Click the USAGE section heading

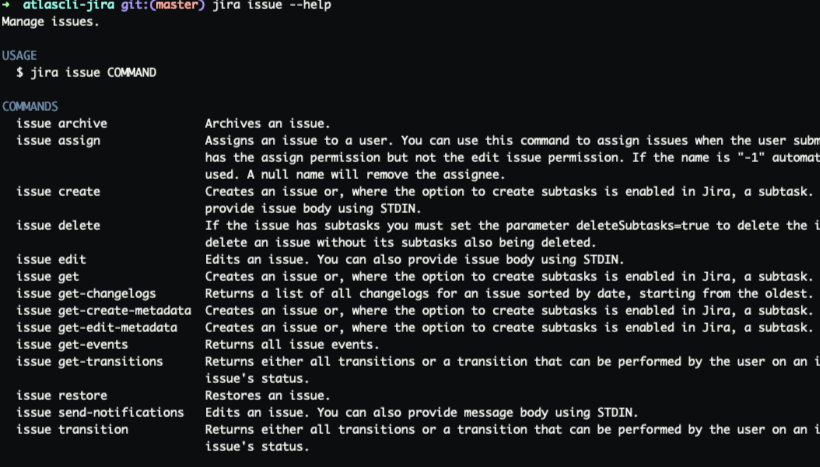[x=19, y=56]
